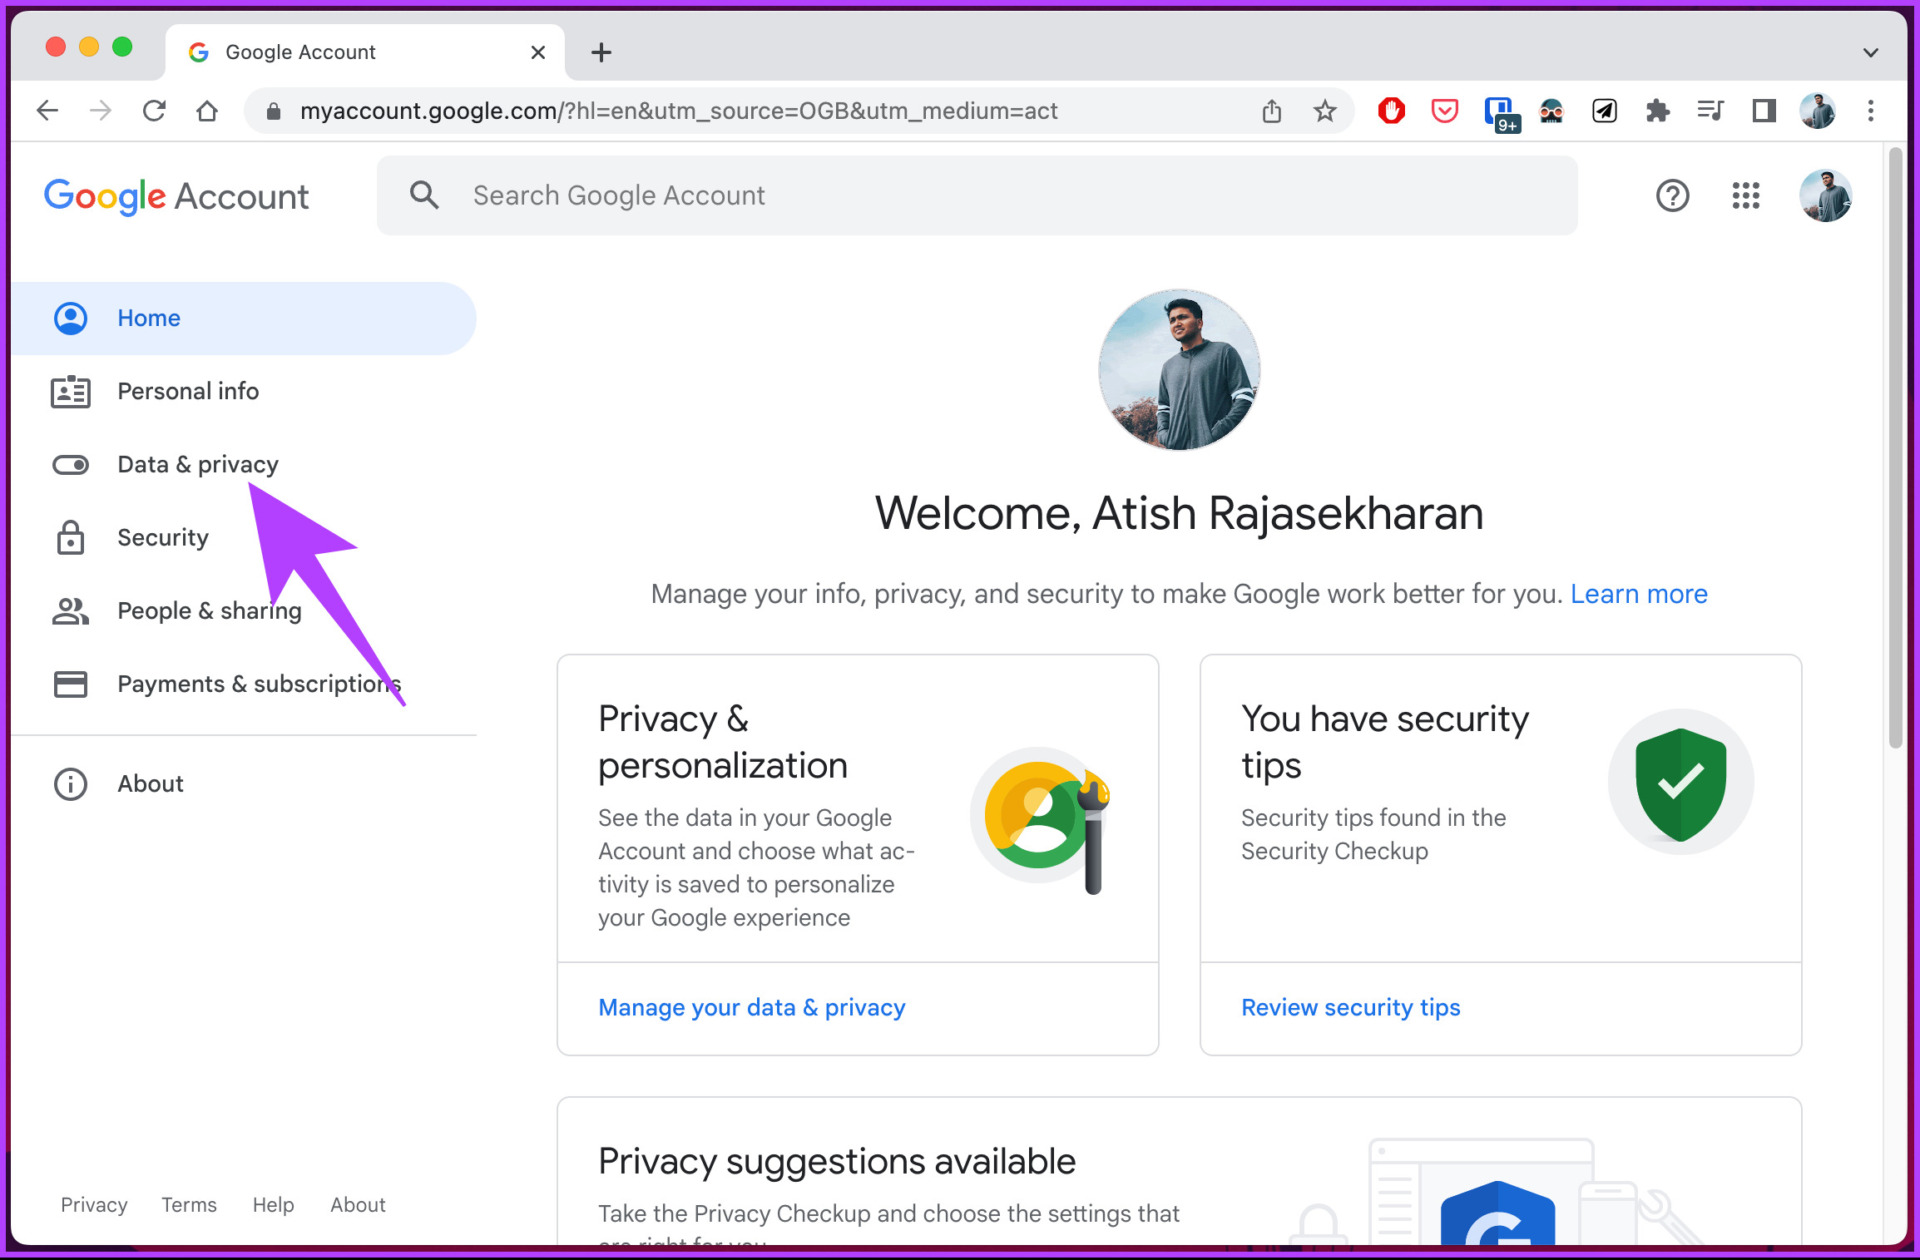Open Privacy suggestions available card
Screen dimensions: 1920x1260
click(x=1179, y=1171)
